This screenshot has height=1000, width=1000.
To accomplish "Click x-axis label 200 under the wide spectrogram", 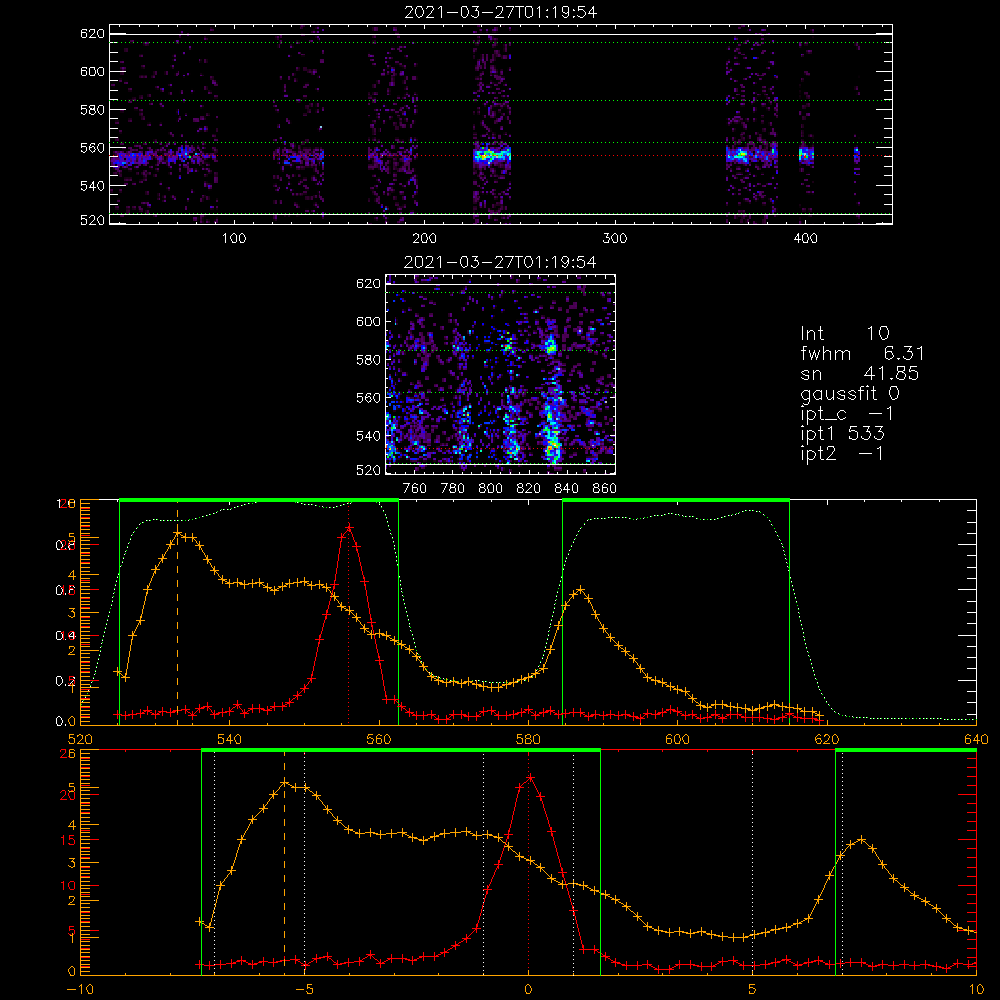I will click(x=424, y=239).
